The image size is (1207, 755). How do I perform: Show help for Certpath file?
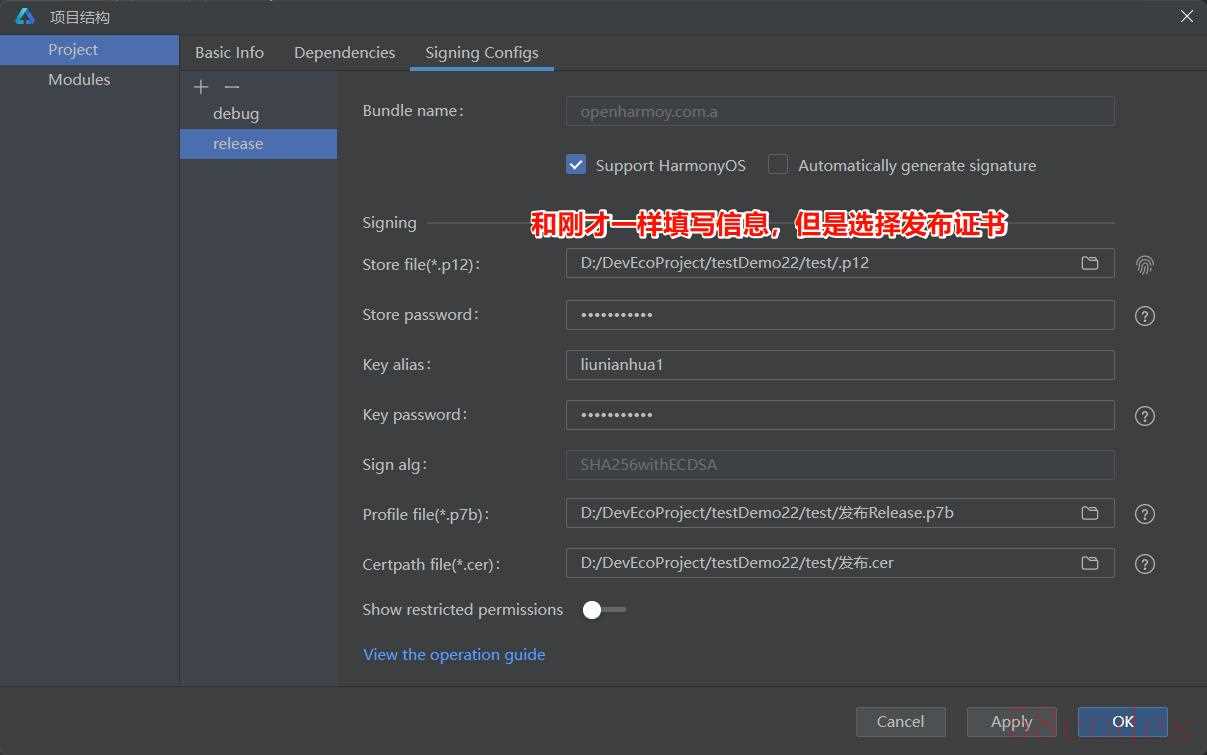pyautogui.click(x=1145, y=564)
